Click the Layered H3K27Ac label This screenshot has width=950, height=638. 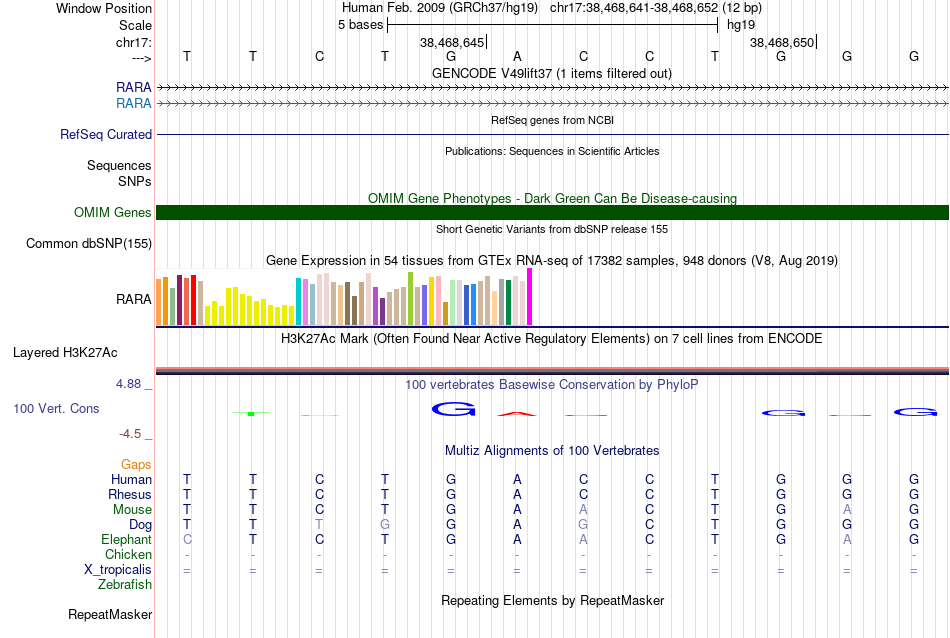(x=65, y=353)
